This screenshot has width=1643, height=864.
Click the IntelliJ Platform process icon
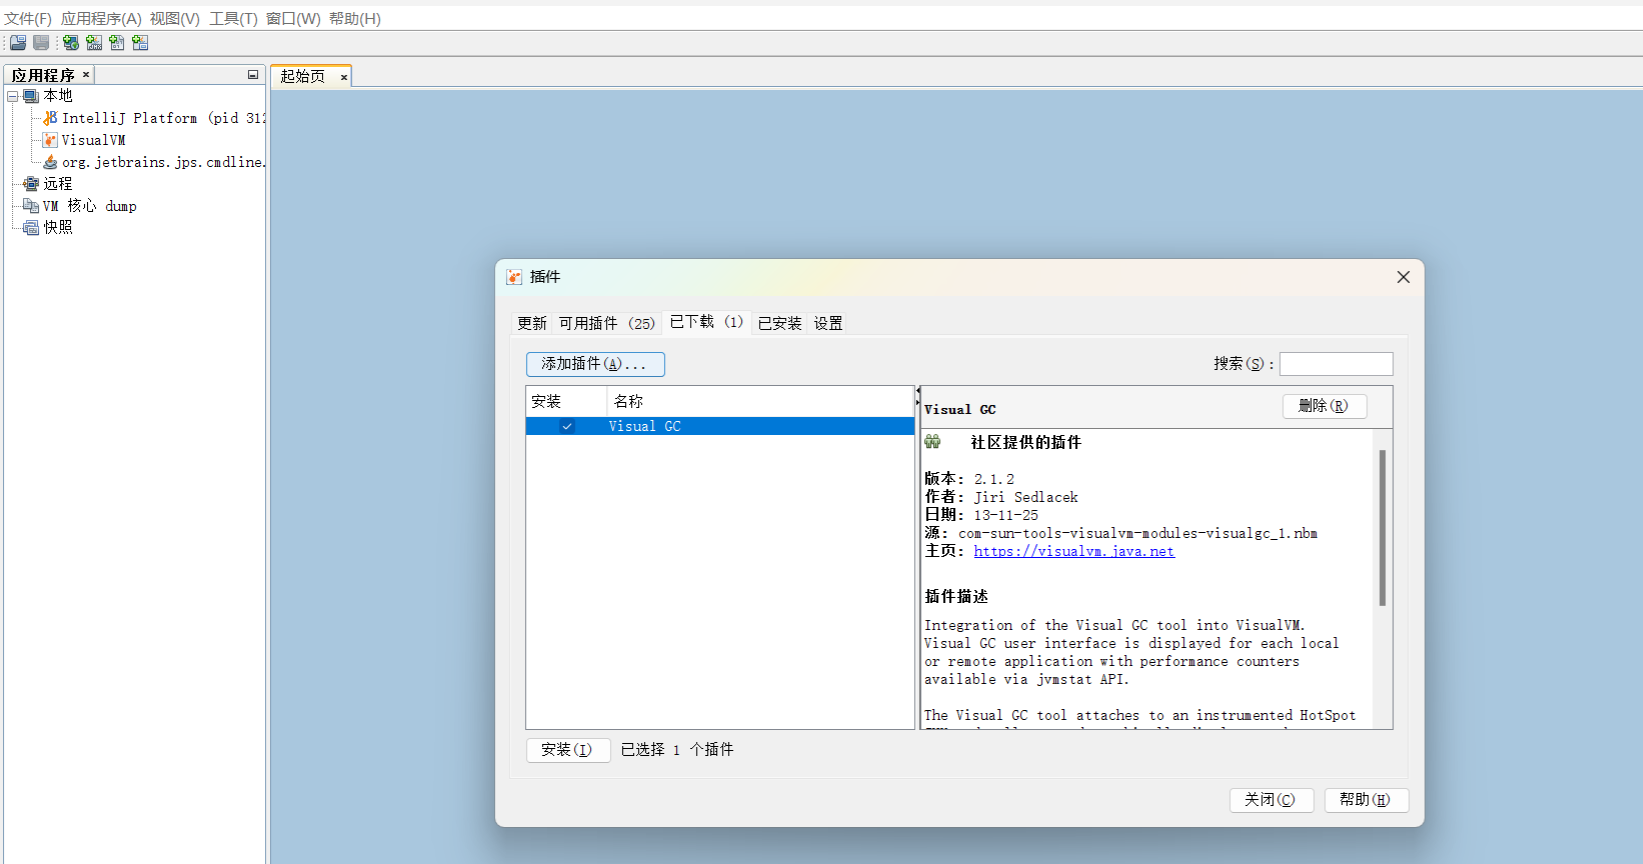tap(50, 118)
